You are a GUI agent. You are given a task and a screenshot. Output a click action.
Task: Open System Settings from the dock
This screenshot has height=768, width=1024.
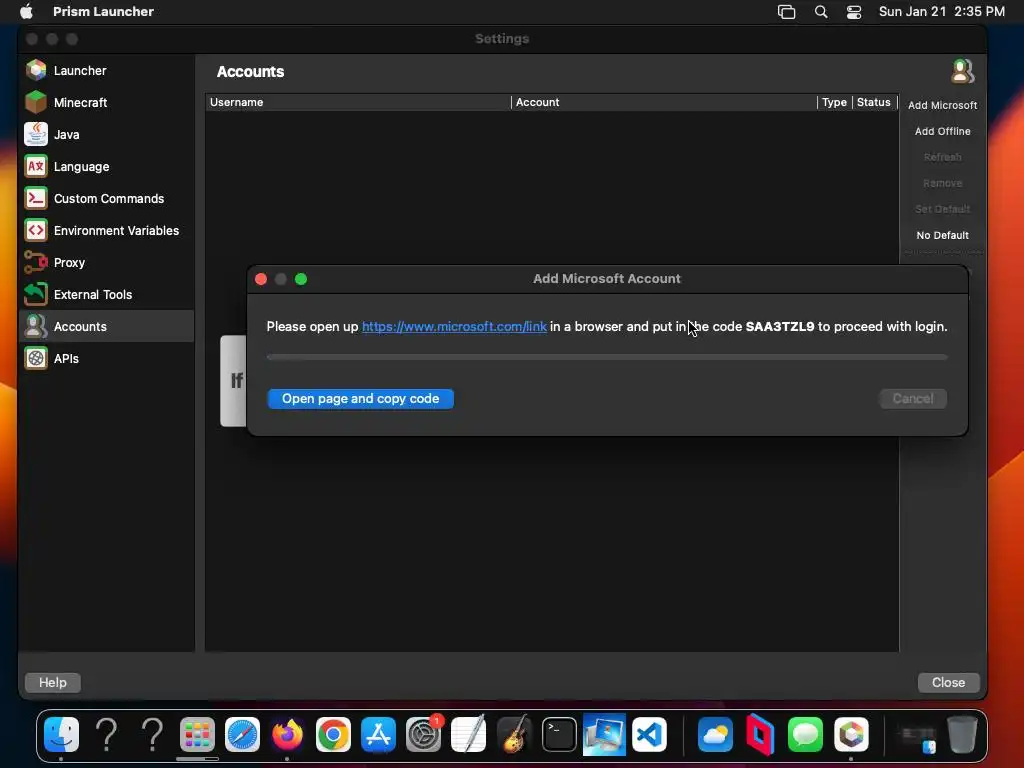pos(423,735)
